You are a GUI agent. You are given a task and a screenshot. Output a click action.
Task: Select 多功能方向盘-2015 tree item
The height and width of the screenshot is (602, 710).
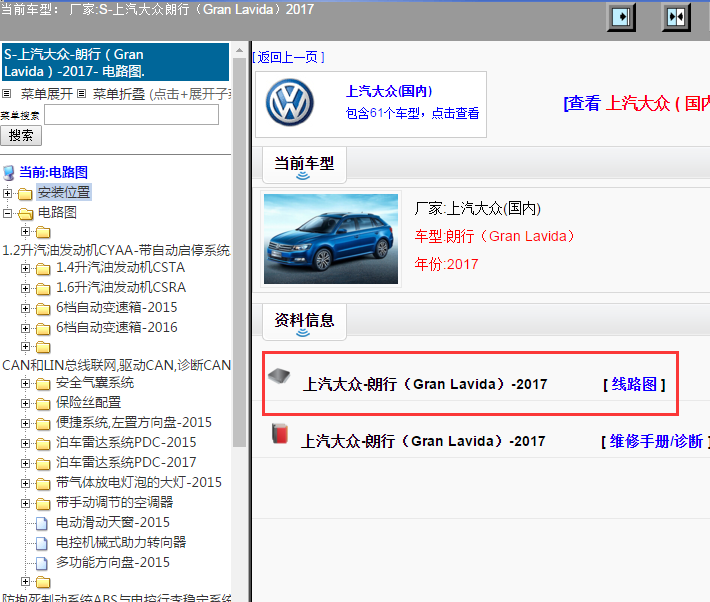[x=113, y=562]
